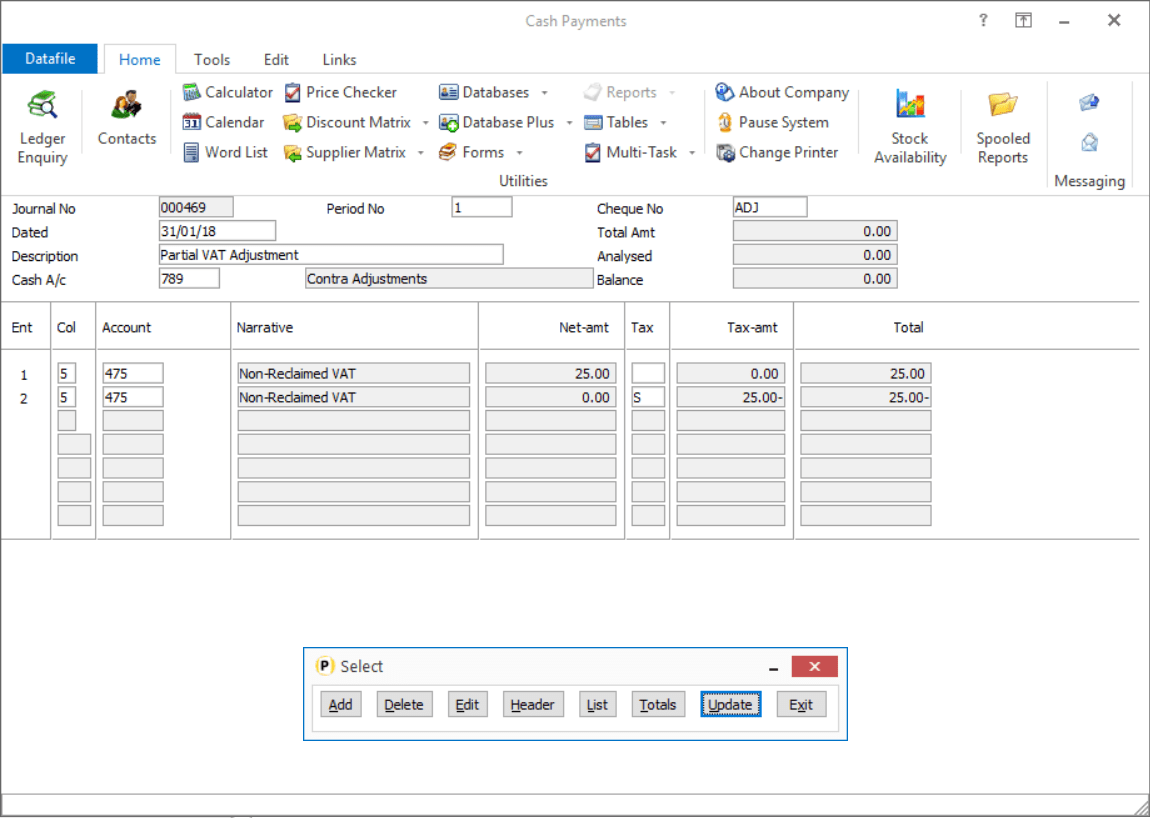Click the Journal No field 000469
Image resolution: width=1150 pixels, height=818 pixels.
coord(196,208)
